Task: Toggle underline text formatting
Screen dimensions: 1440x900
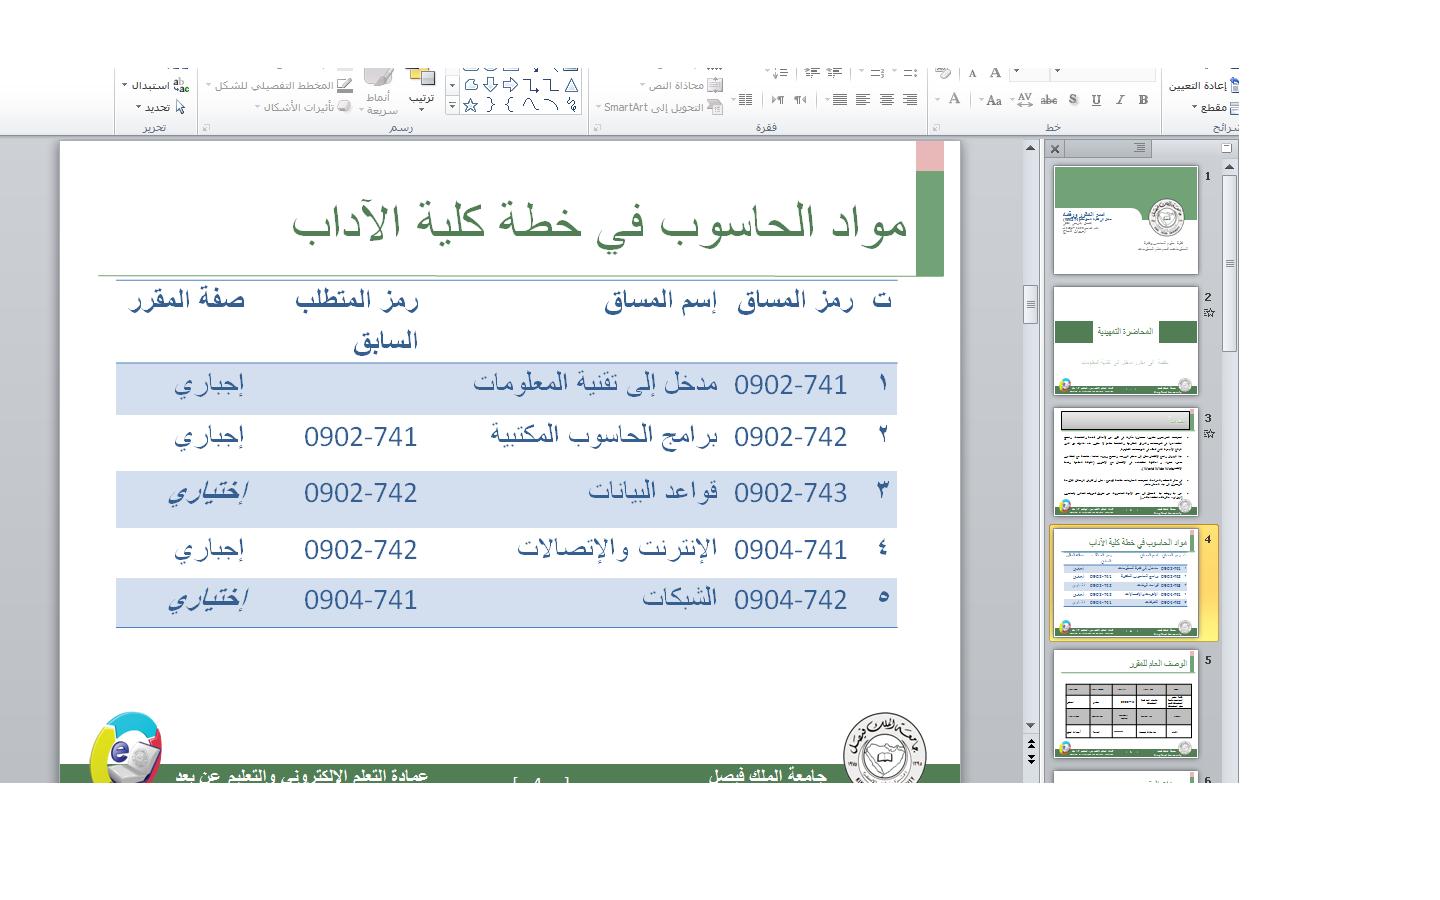Action: coord(1096,100)
